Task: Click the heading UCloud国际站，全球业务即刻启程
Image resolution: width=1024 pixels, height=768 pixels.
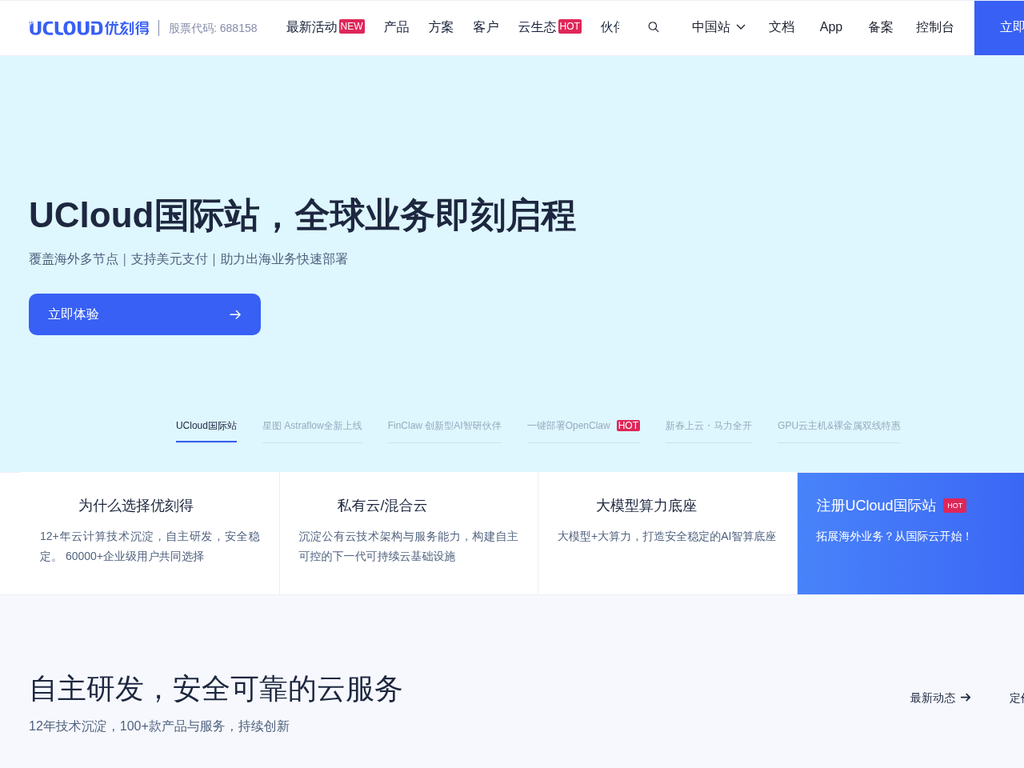Action: point(302,216)
